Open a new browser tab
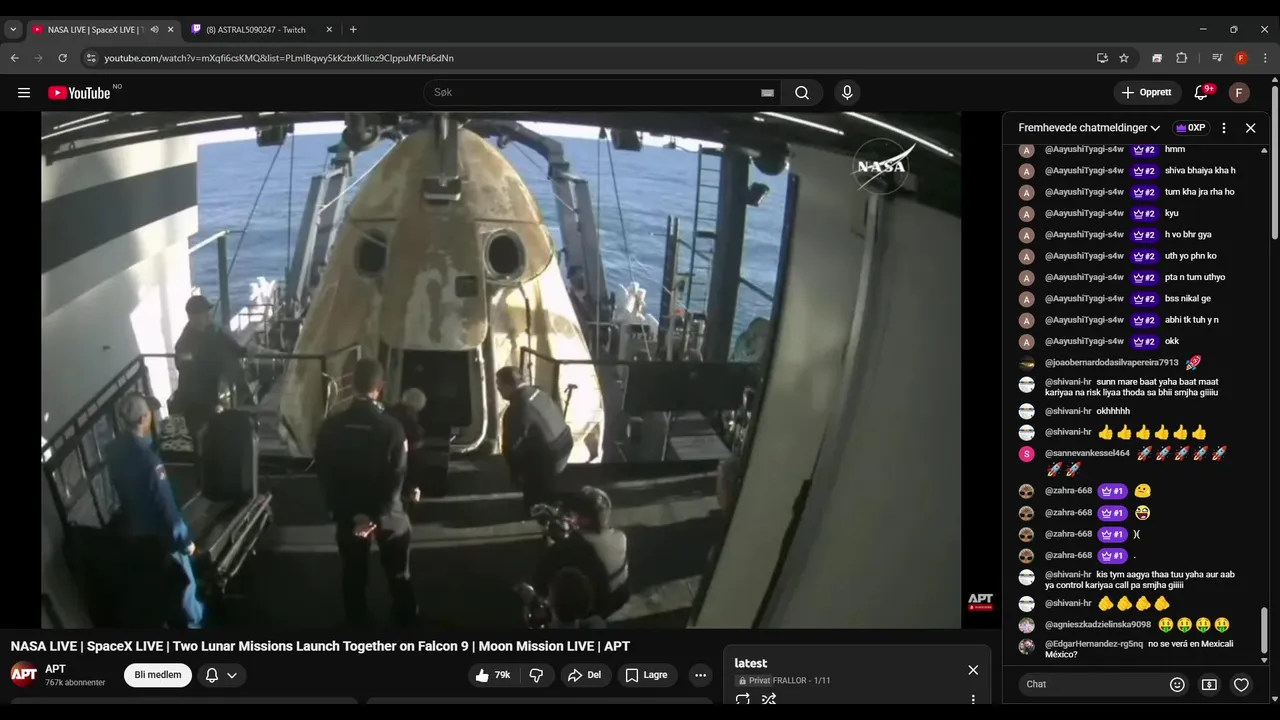Screen dimensions: 1280x720 point(353,30)
